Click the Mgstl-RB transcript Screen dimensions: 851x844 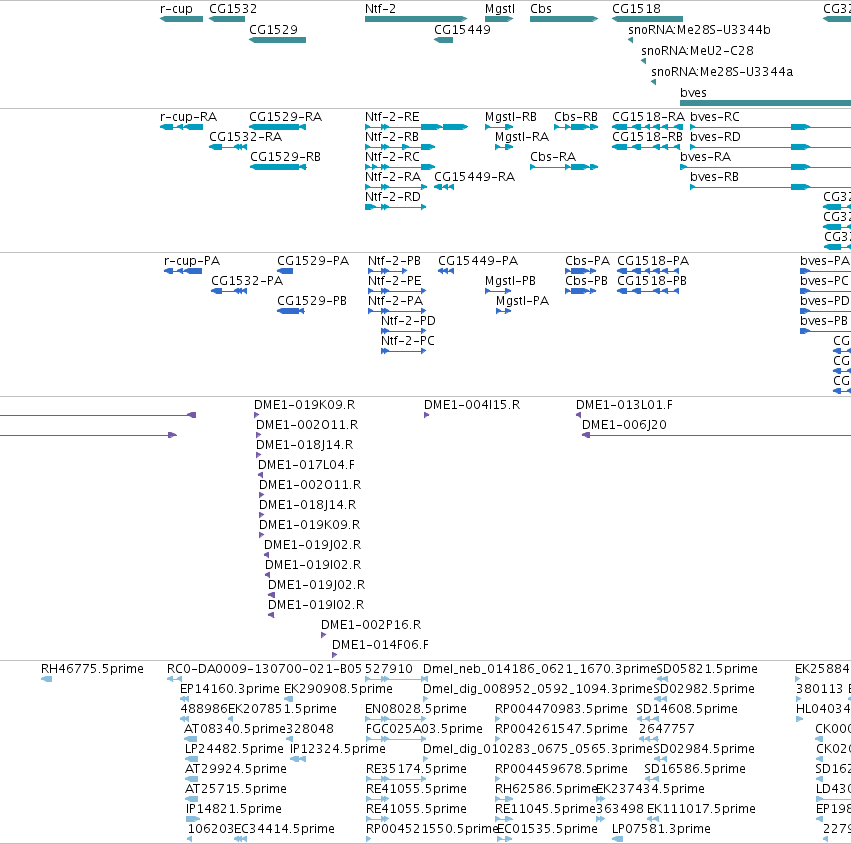[x=499, y=127]
